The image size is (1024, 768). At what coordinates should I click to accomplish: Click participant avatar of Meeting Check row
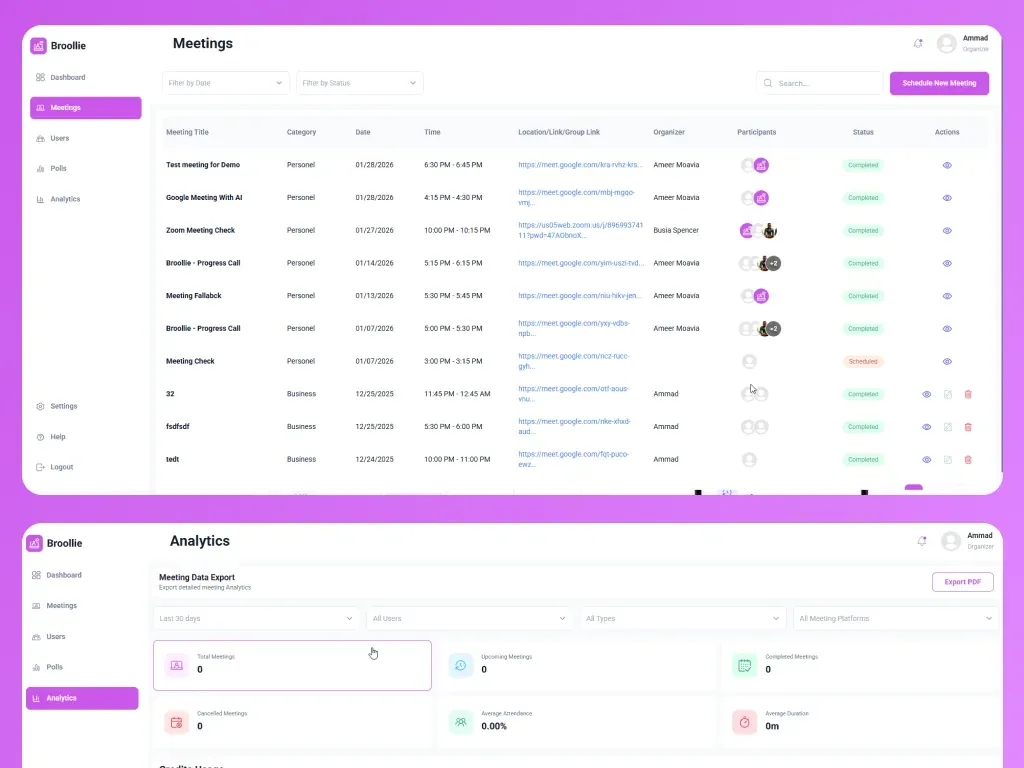[x=749, y=361]
